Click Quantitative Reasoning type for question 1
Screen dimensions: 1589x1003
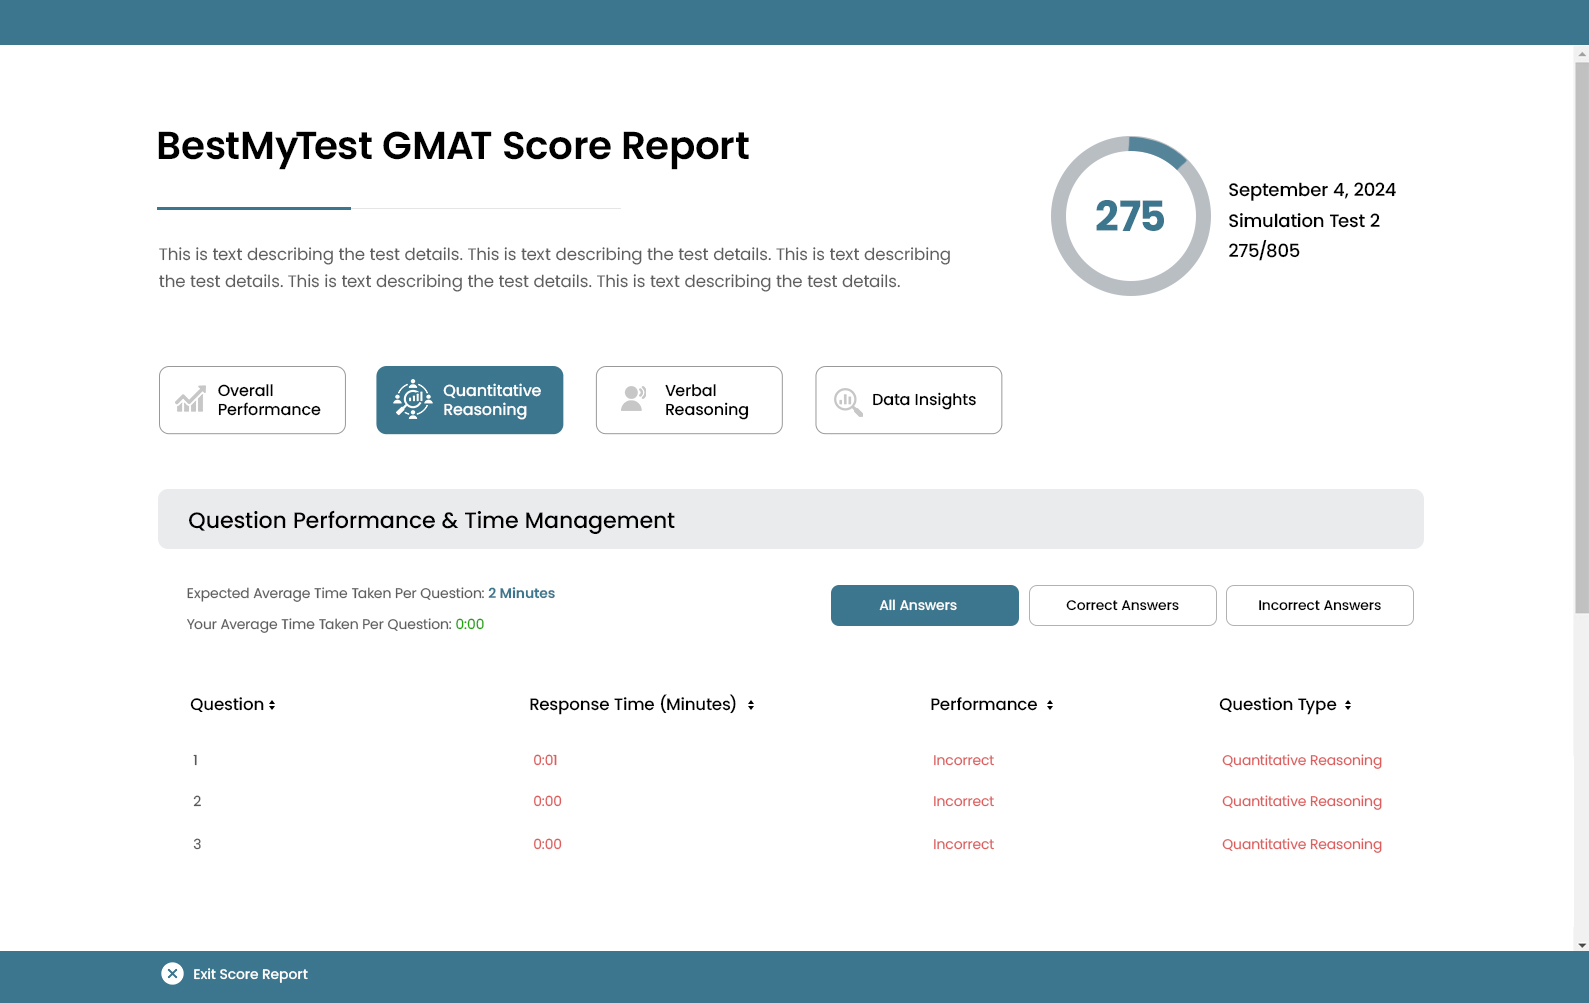[x=1302, y=760]
